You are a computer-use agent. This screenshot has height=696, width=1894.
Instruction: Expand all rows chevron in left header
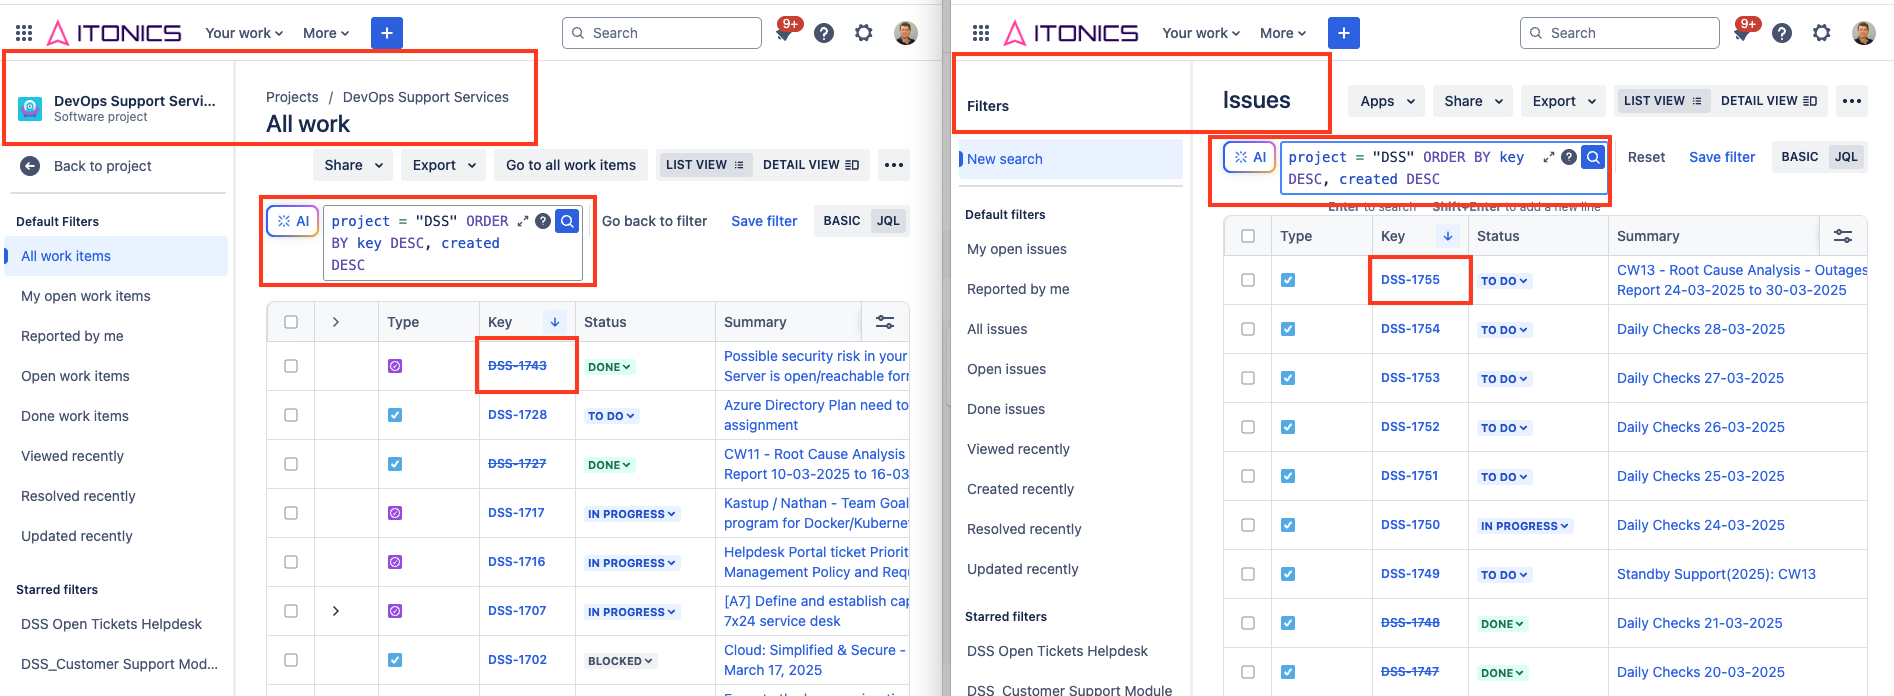click(x=336, y=322)
